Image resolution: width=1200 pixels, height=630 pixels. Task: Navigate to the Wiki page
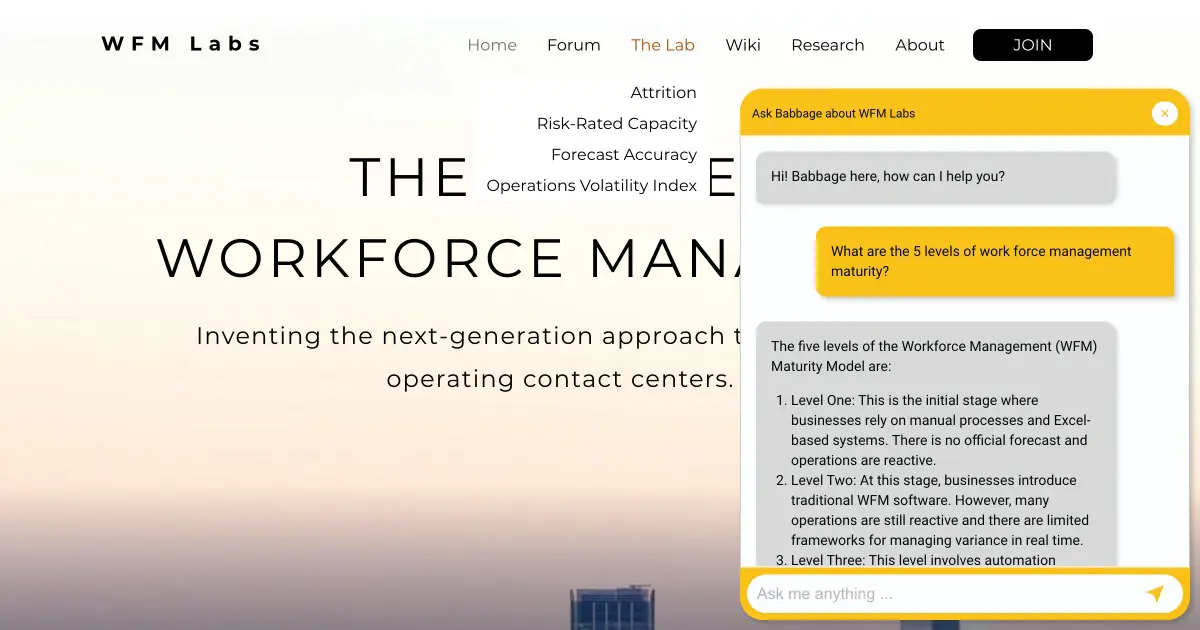coord(743,45)
